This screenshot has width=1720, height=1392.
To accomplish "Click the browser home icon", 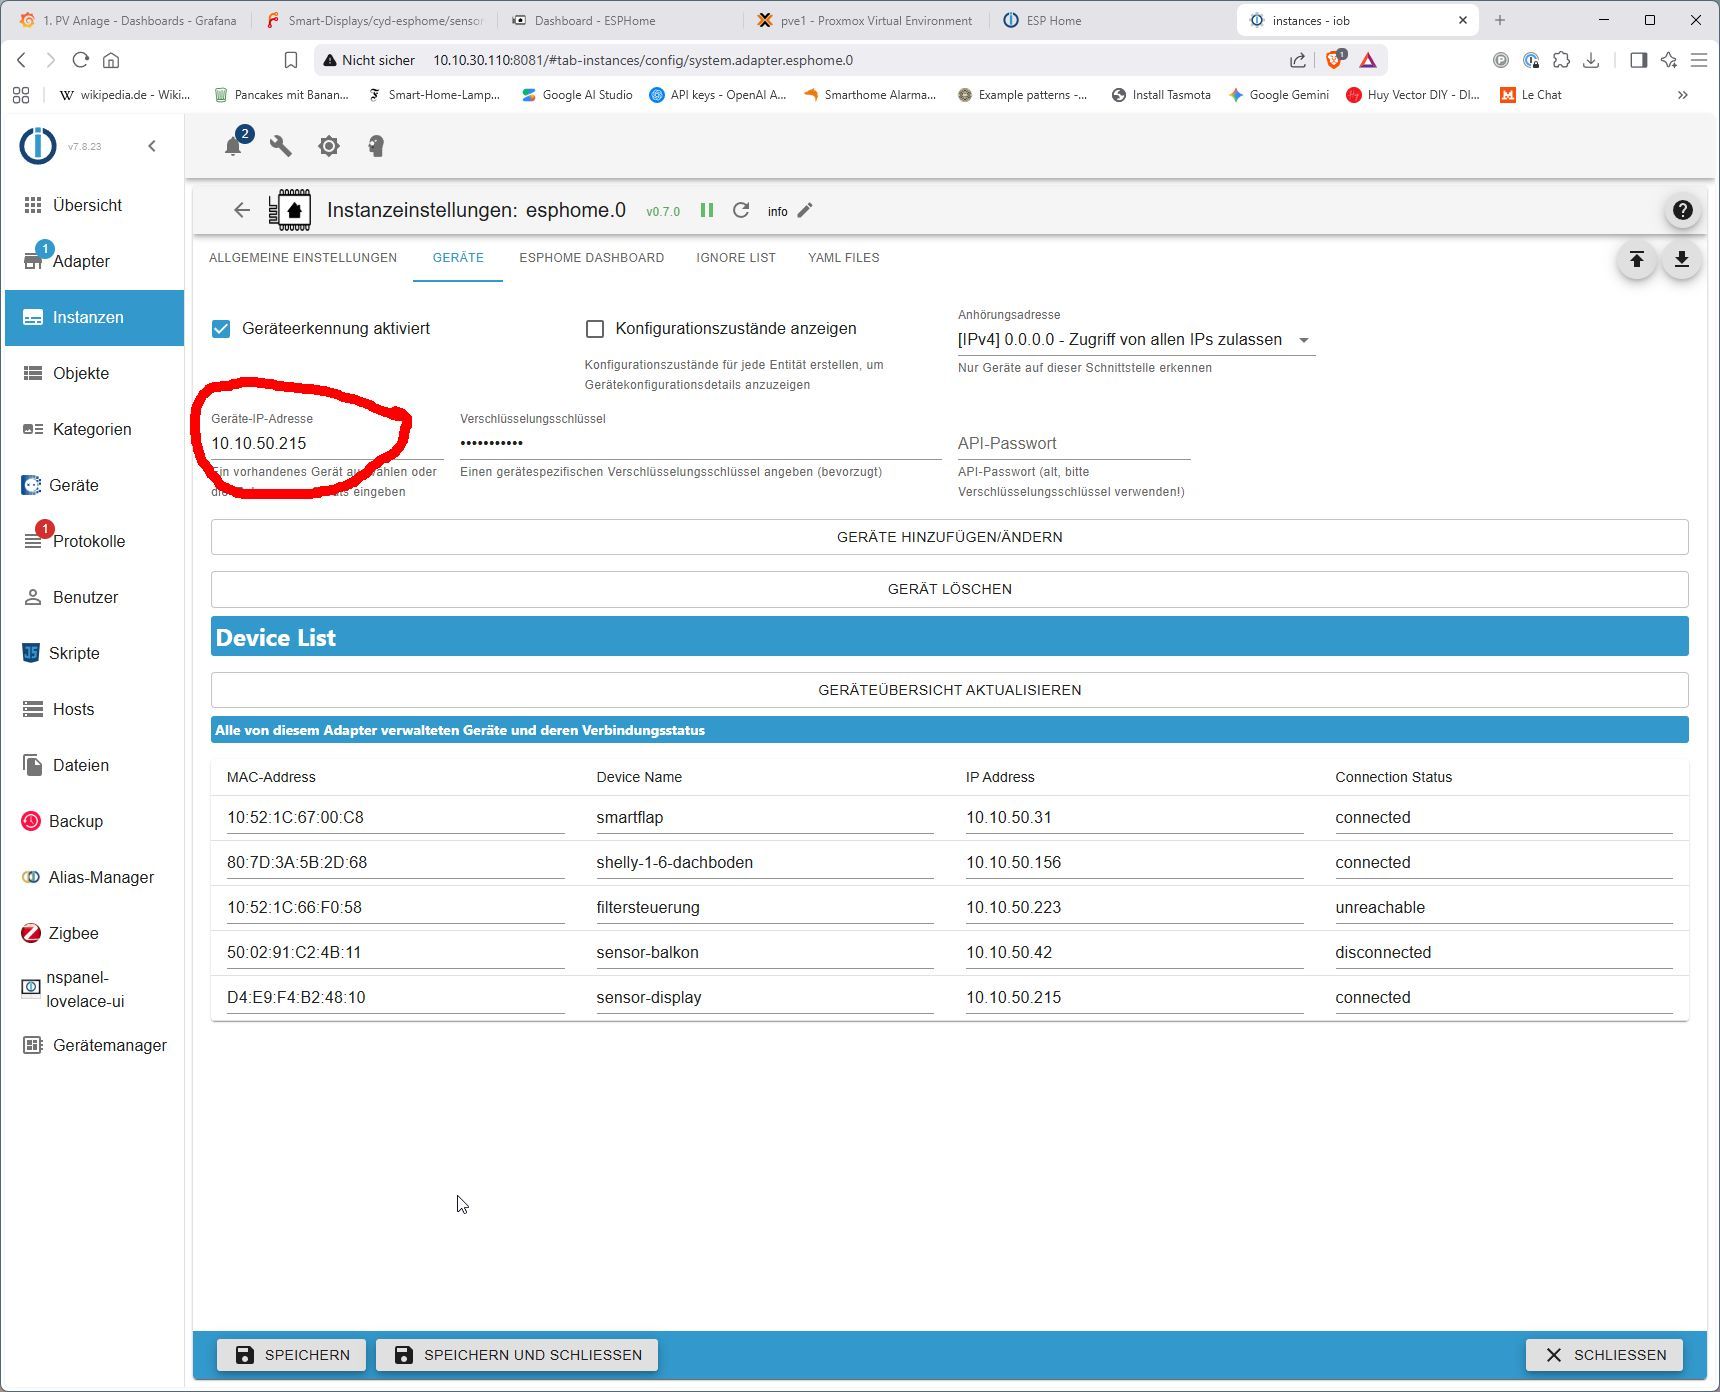I will (x=111, y=60).
